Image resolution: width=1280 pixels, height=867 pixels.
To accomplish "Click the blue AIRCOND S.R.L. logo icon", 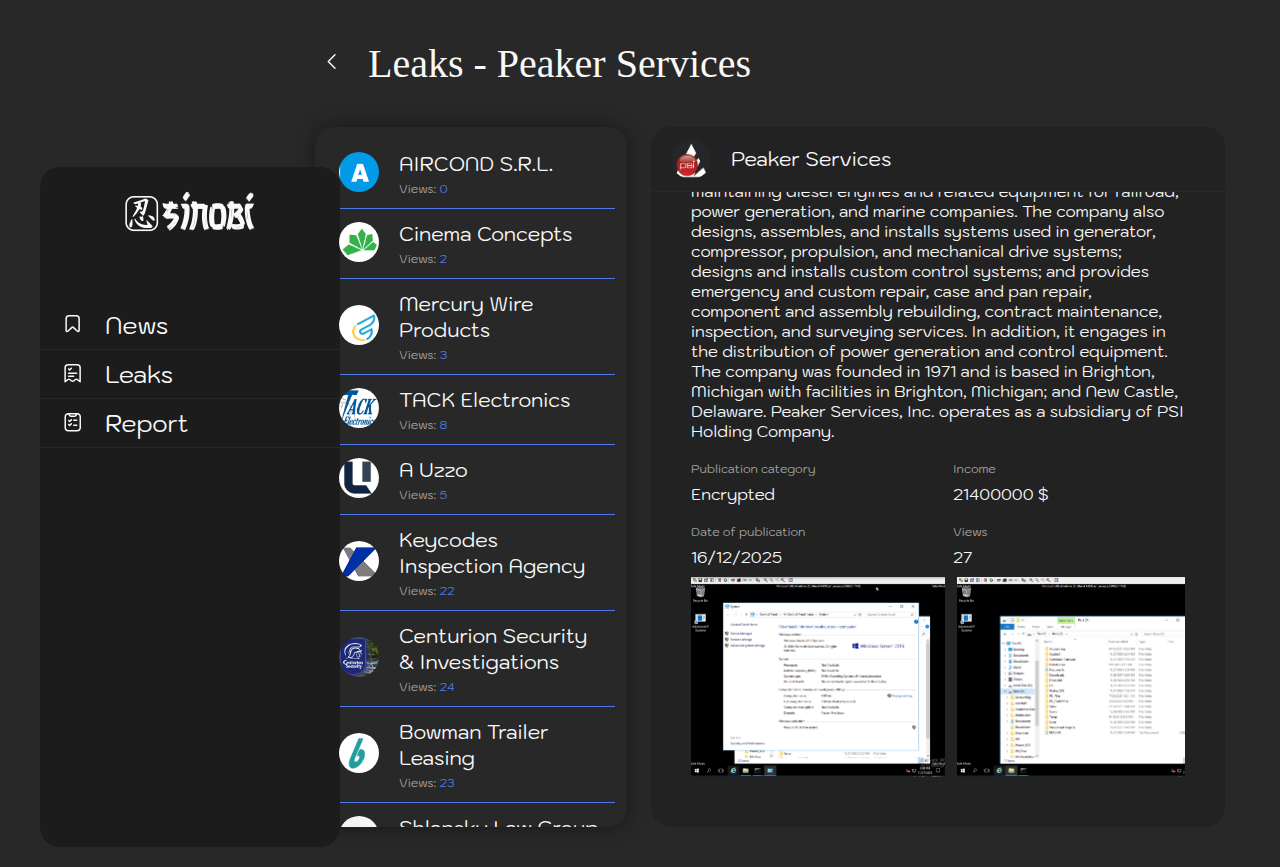I will 359,172.
